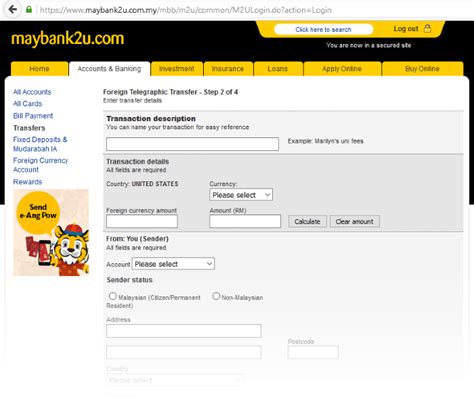Open Fixed Deposits & Mudarabah IA link
Viewport: 474px width, 402px height.
[40, 144]
